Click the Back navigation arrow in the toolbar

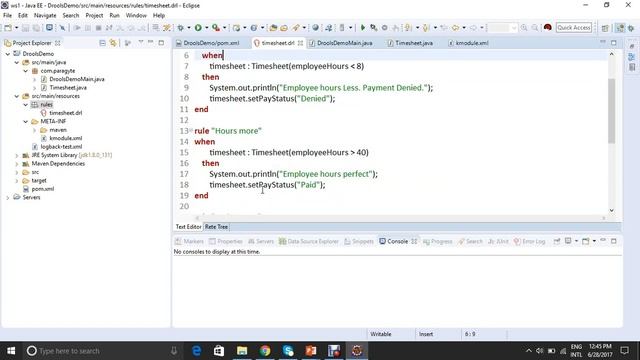(x=456, y=28)
